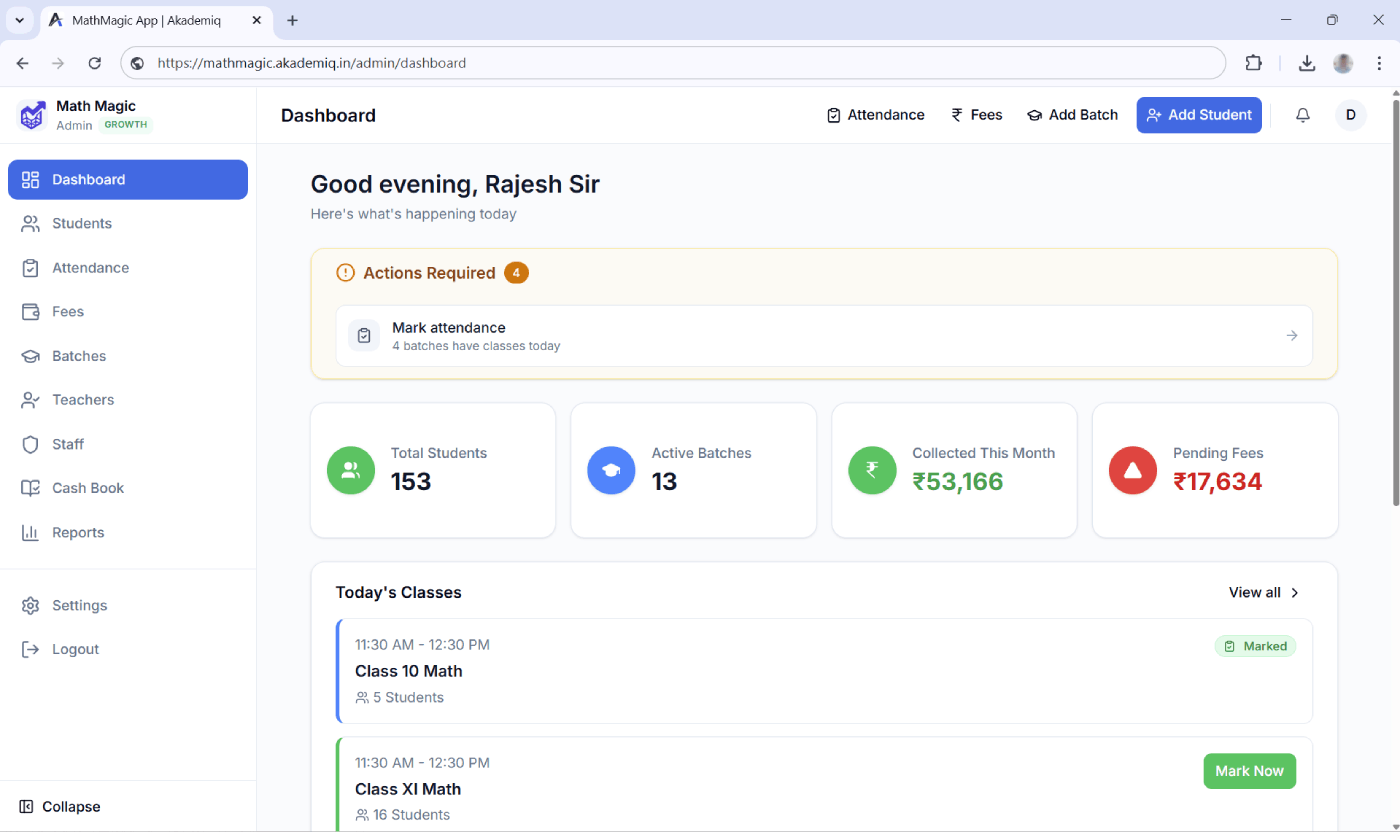Open the Reports sidebar icon
Viewport: 1400px width, 832px height.
pos(32,532)
